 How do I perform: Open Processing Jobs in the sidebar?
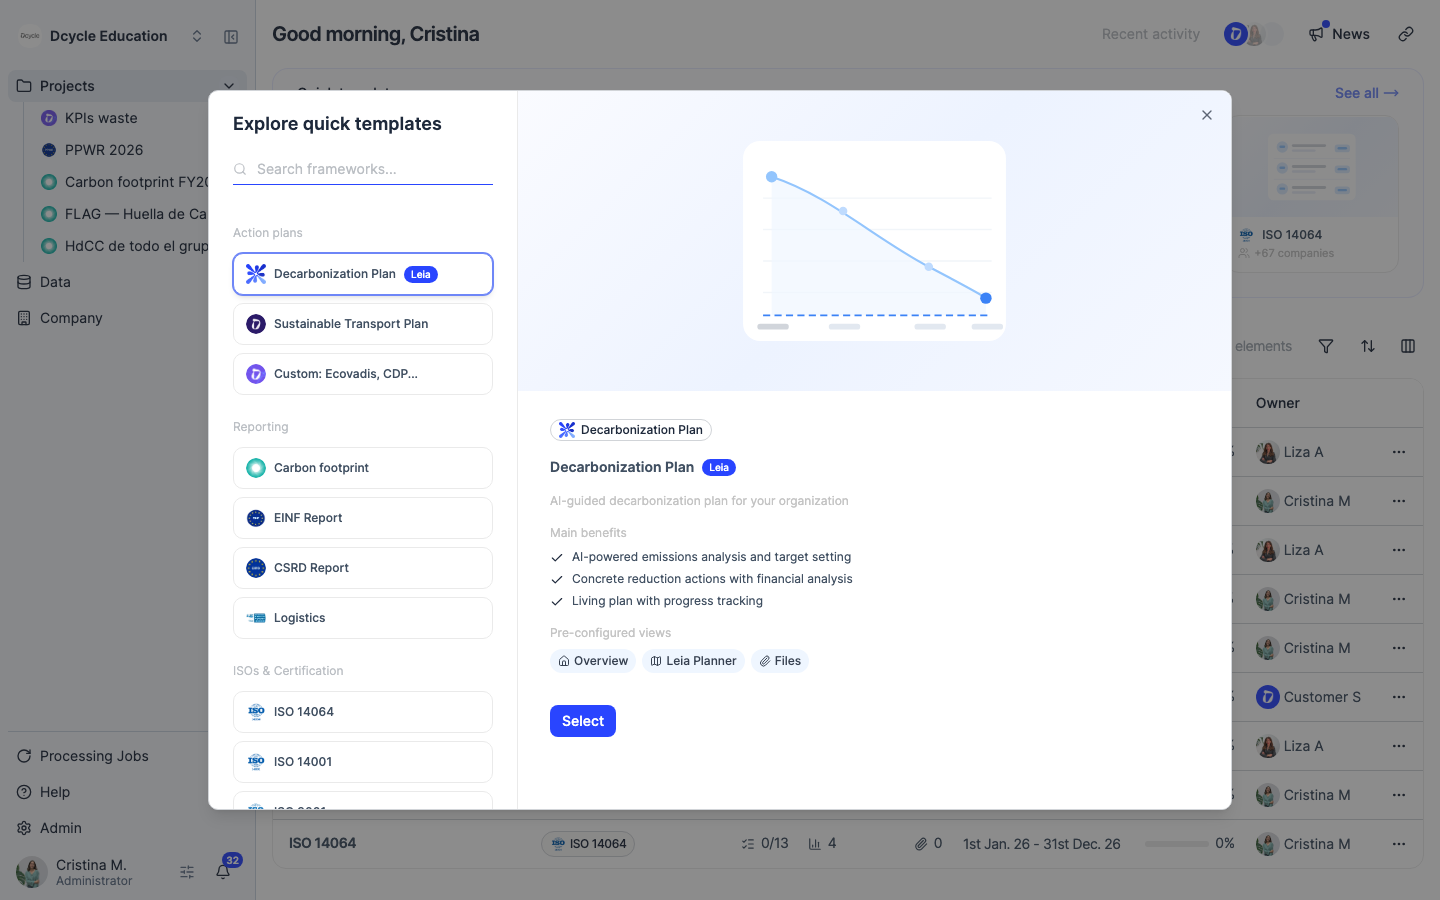(x=94, y=756)
